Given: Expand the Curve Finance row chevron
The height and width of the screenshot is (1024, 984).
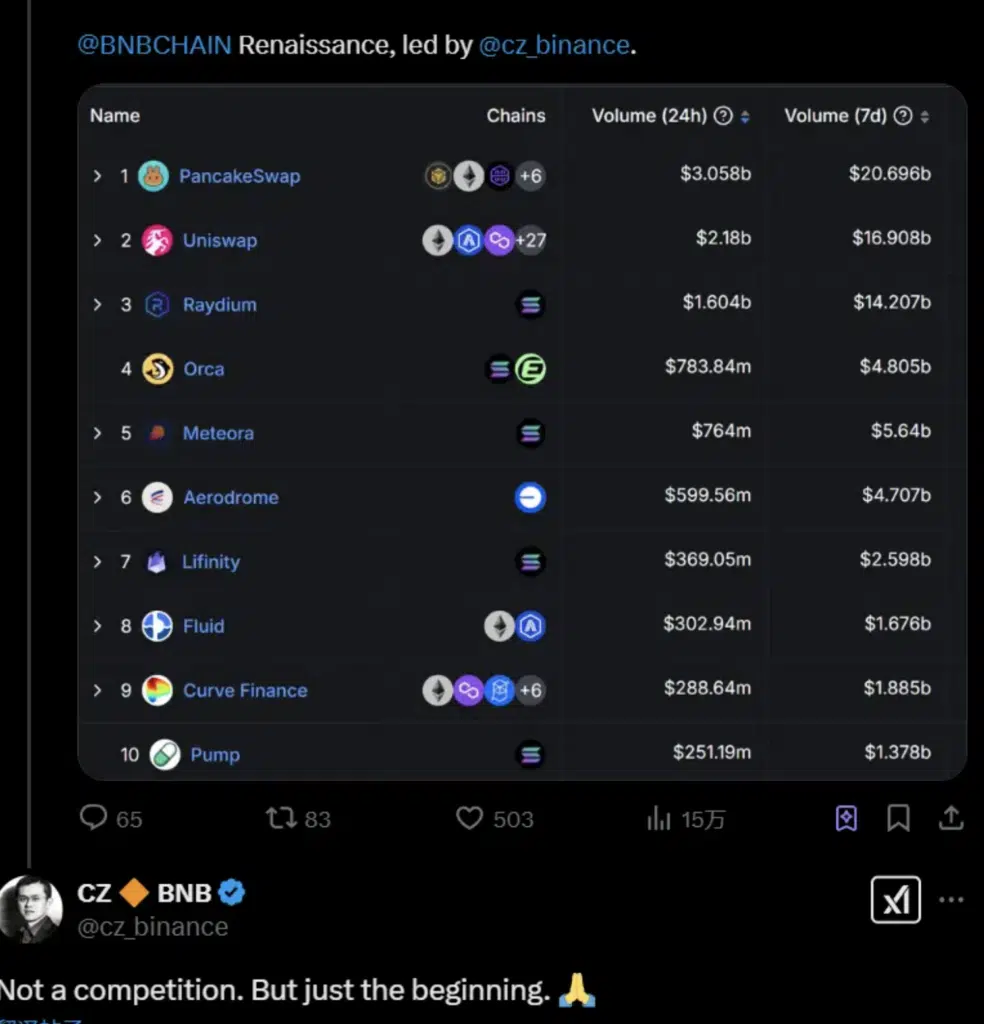Looking at the screenshot, I should [x=97, y=690].
